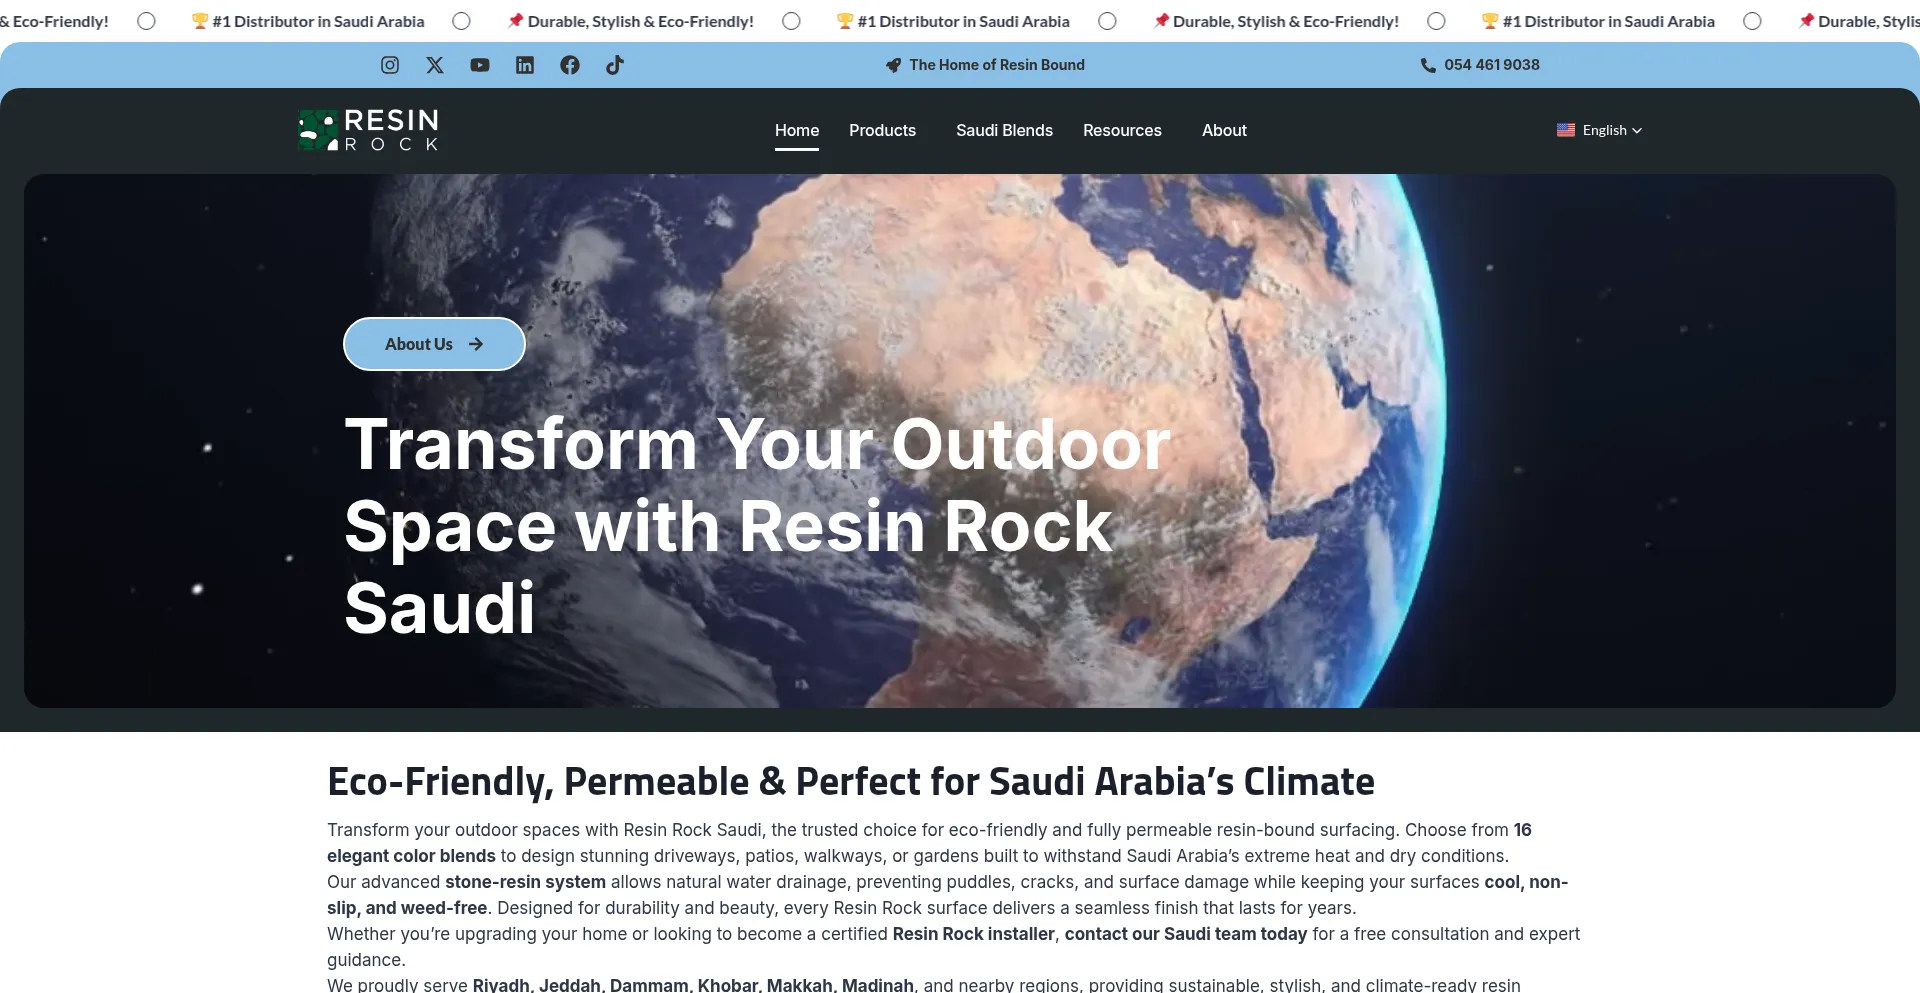Visit the YouTube channel icon
Screen dimensions: 1920x993
(480, 65)
